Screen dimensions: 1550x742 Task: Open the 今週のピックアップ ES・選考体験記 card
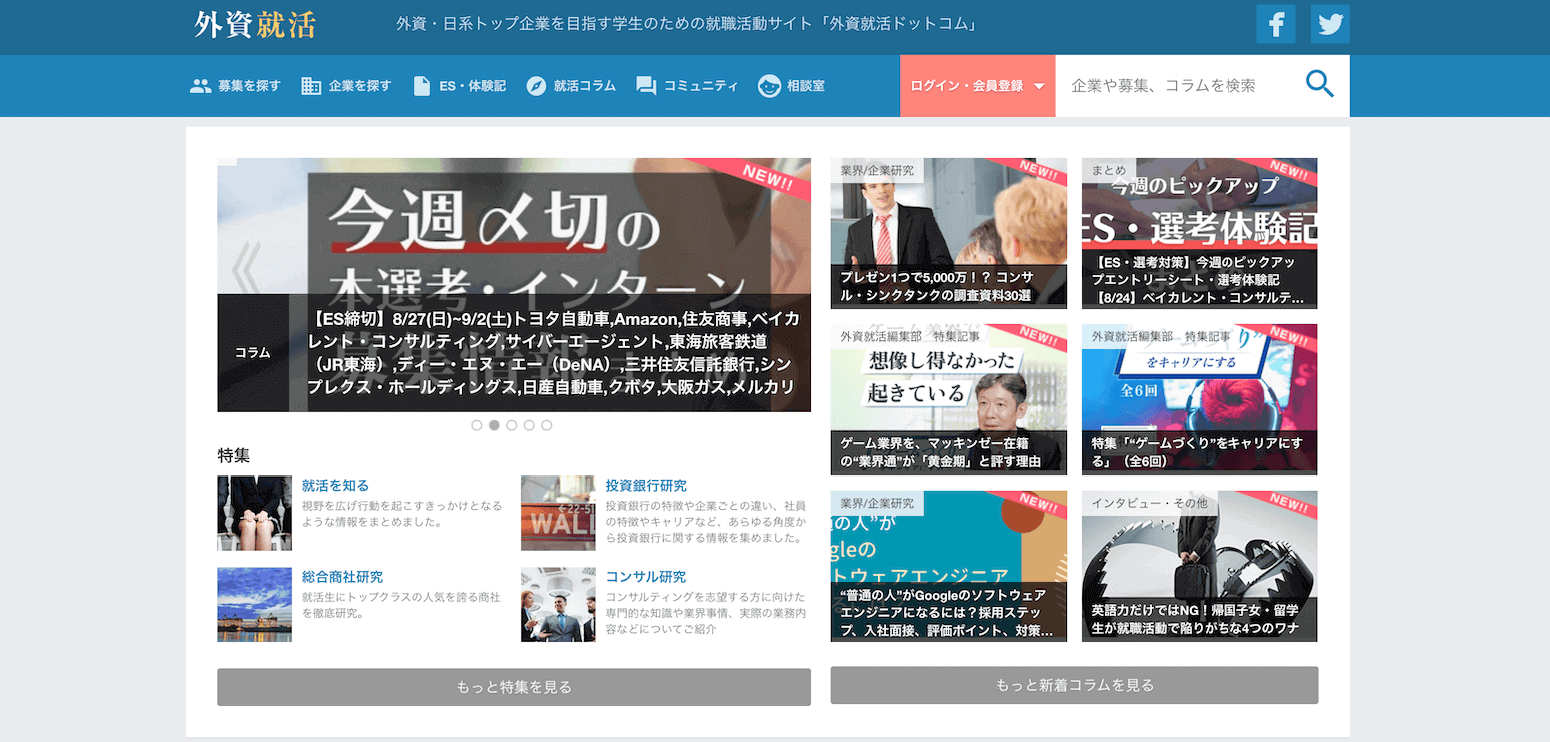[1200, 233]
